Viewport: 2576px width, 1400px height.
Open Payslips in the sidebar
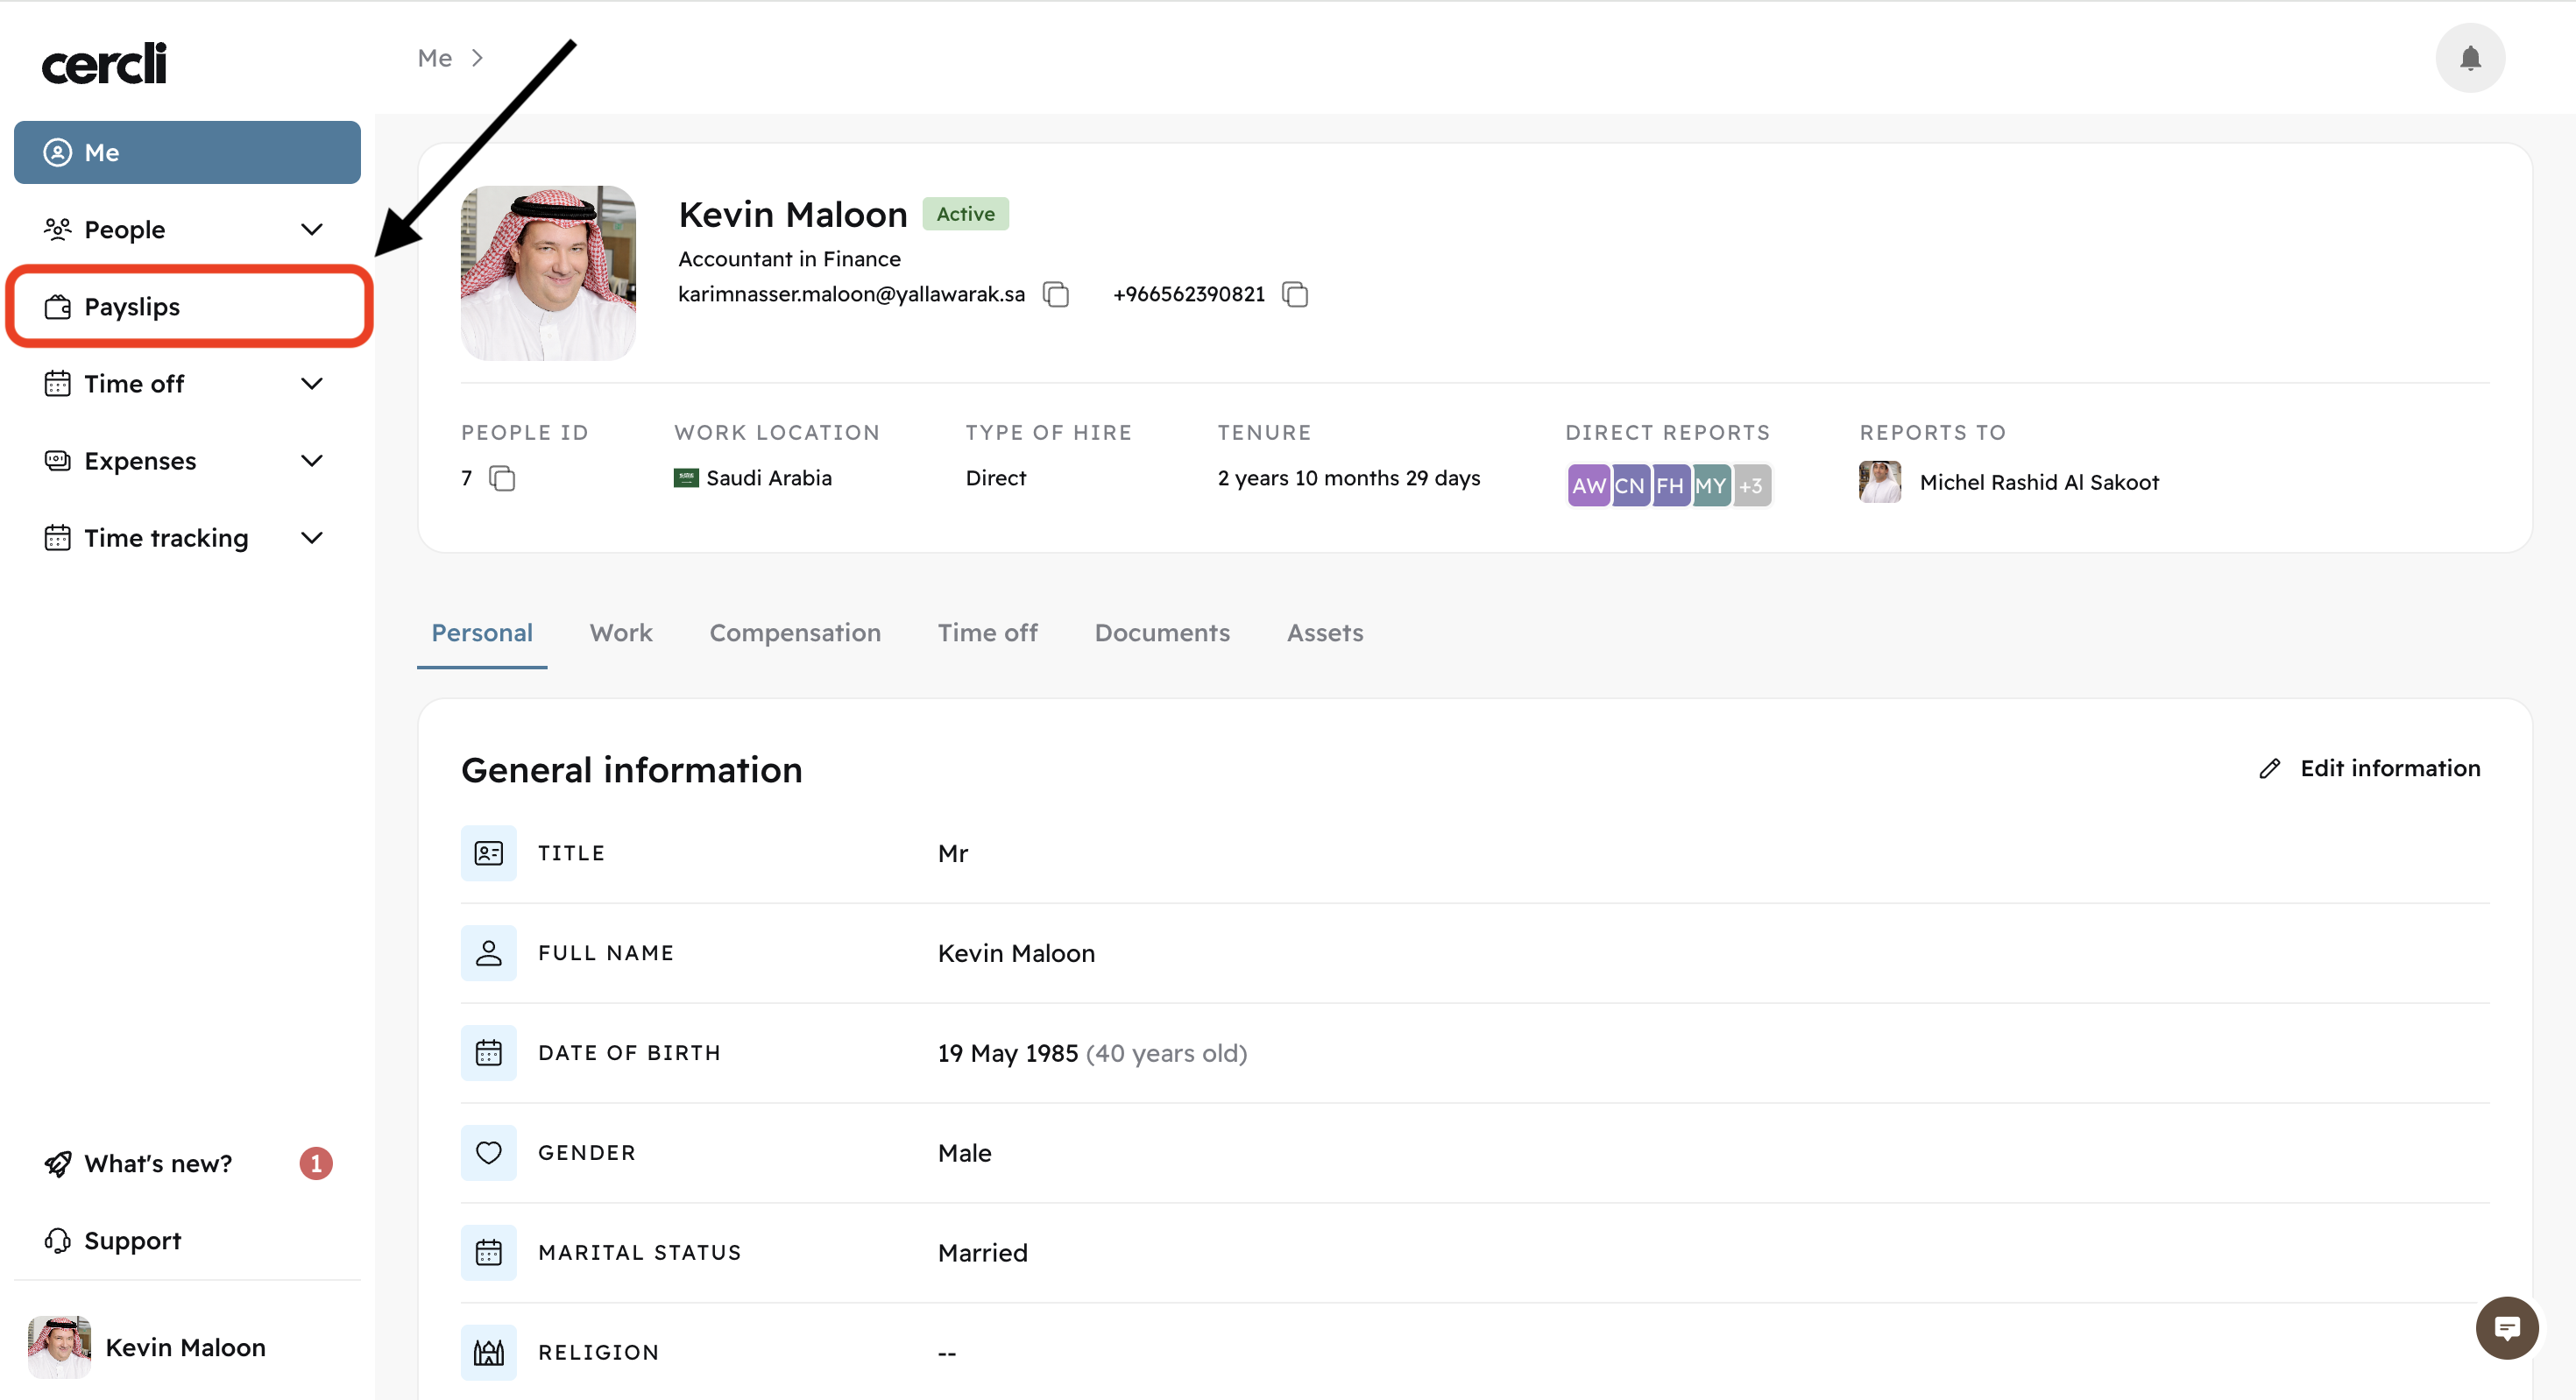132,307
